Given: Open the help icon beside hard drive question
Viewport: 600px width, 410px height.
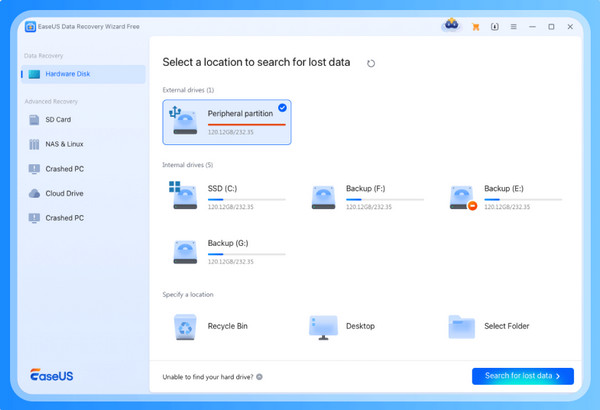Looking at the screenshot, I should coord(259,377).
